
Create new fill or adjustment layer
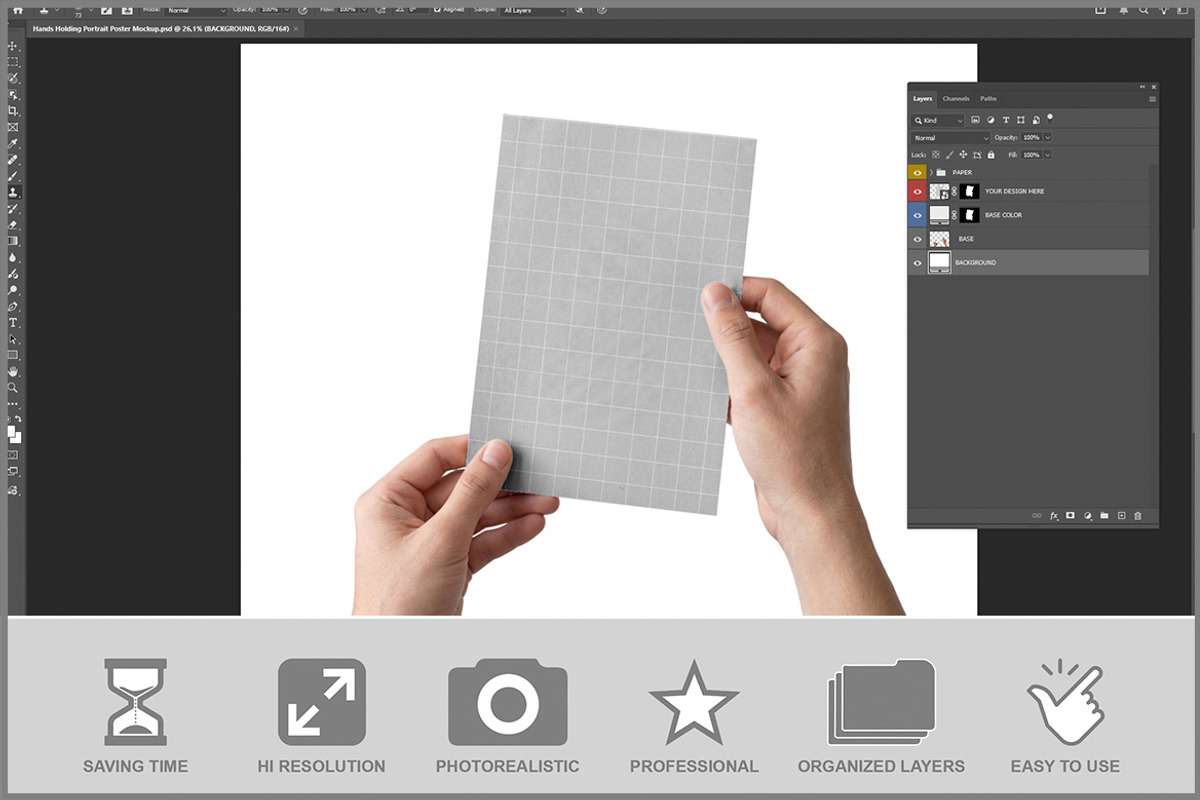click(x=1088, y=516)
